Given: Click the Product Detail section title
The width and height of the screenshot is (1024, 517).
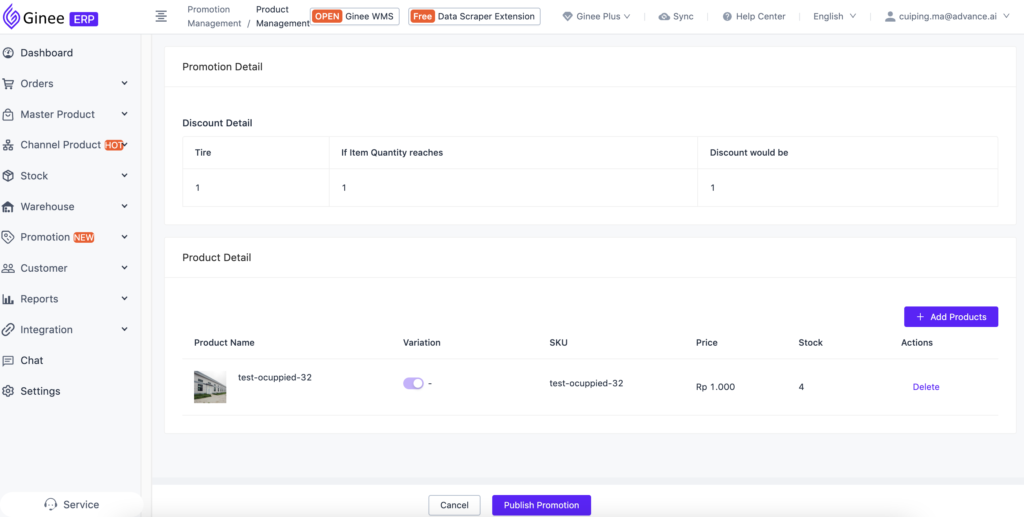Looking at the screenshot, I should (x=217, y=257).
